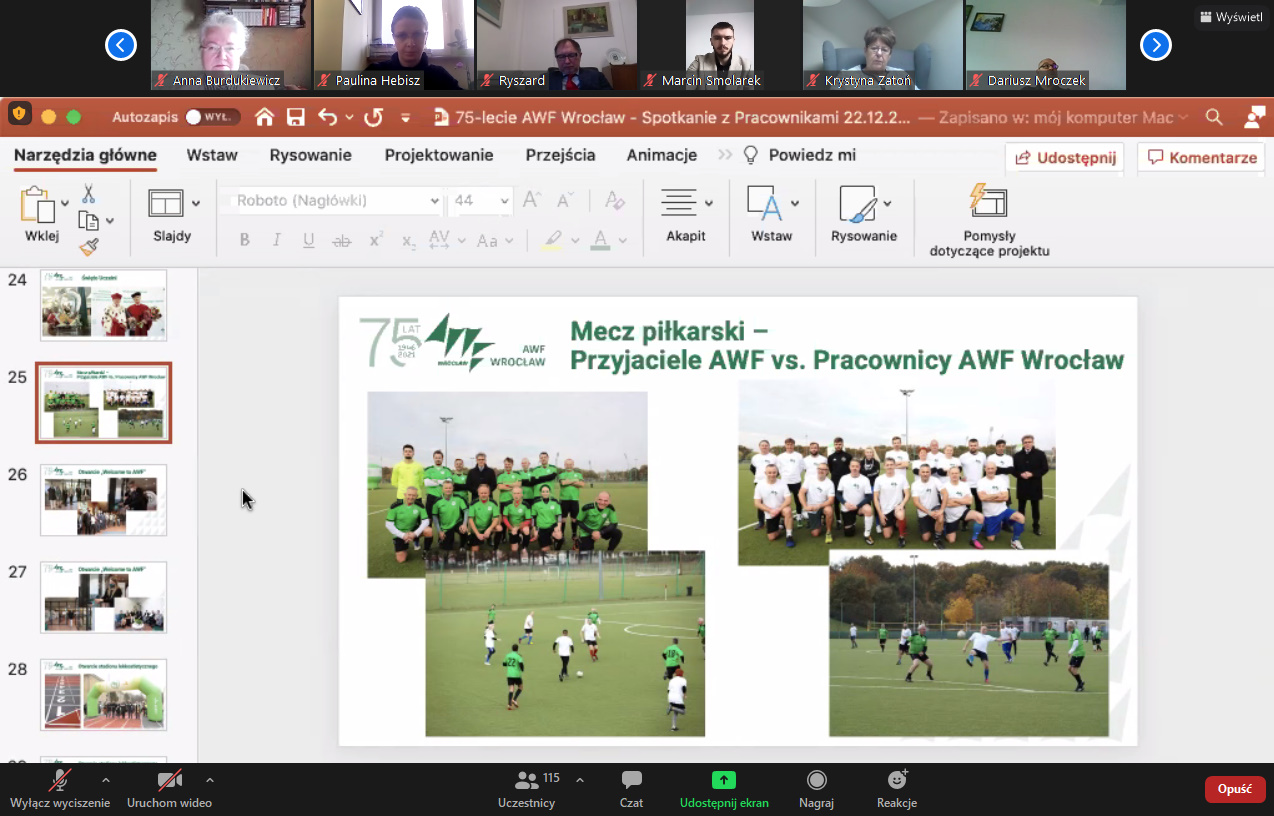
Task: Open the search magnifier in PowerPoint title bar
Action: [1214, 117]
